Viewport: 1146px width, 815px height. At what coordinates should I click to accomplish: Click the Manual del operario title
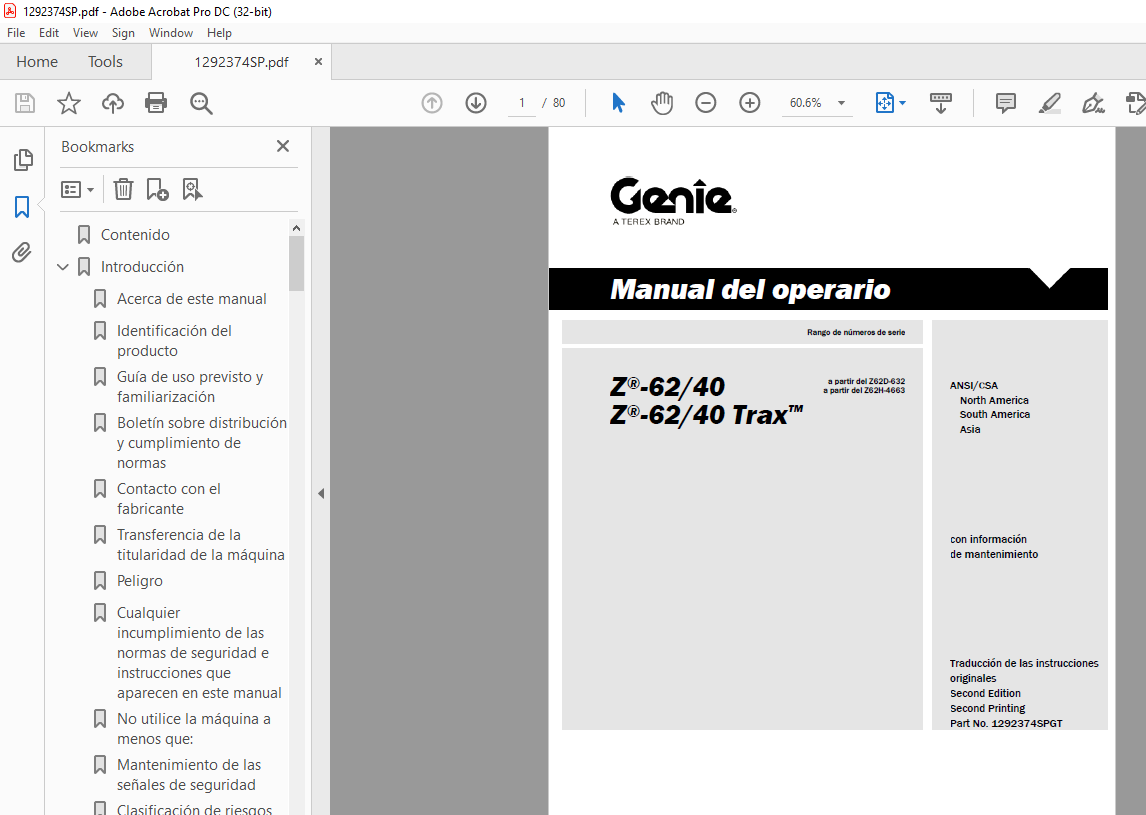coord(750,289)
